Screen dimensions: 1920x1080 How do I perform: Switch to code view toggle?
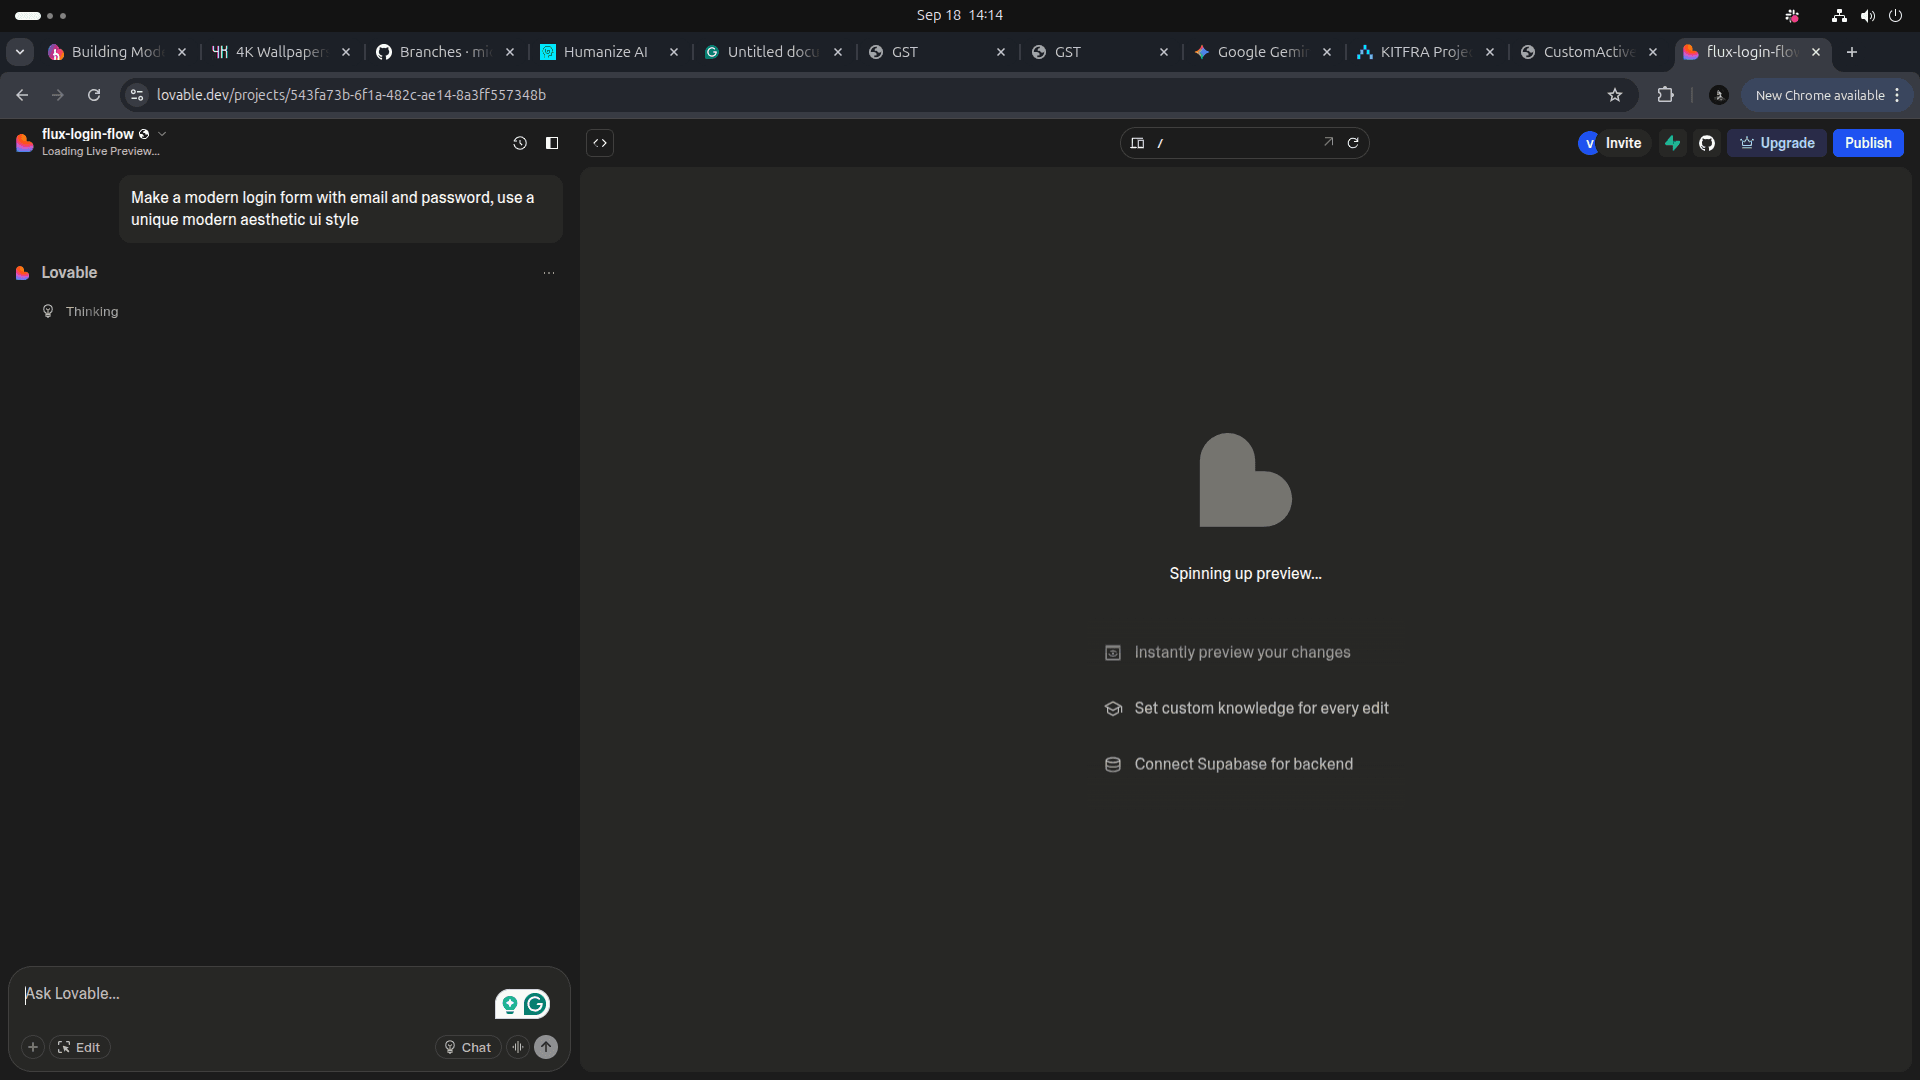coord(600,143)
